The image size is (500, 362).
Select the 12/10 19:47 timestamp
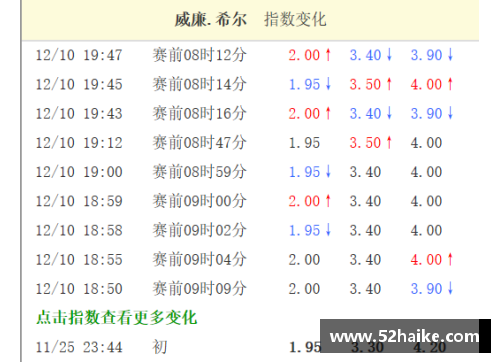79,55
